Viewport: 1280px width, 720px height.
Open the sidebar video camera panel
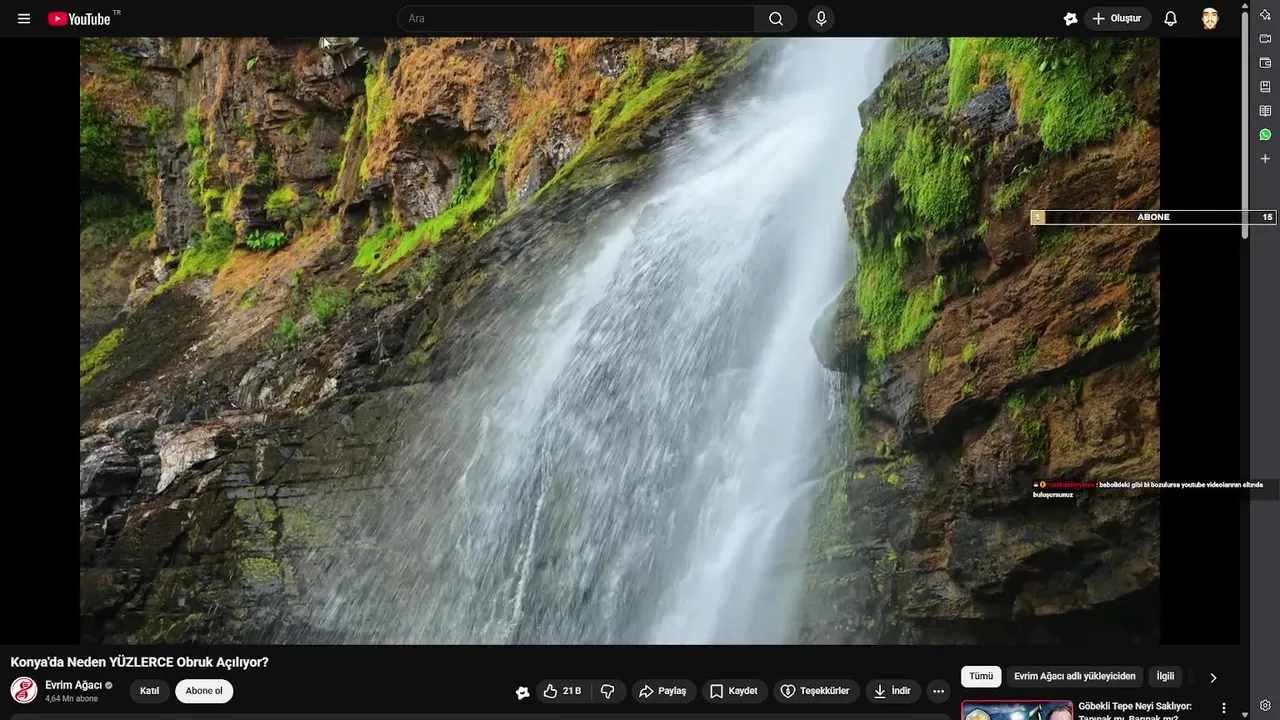click(1265, 39)
